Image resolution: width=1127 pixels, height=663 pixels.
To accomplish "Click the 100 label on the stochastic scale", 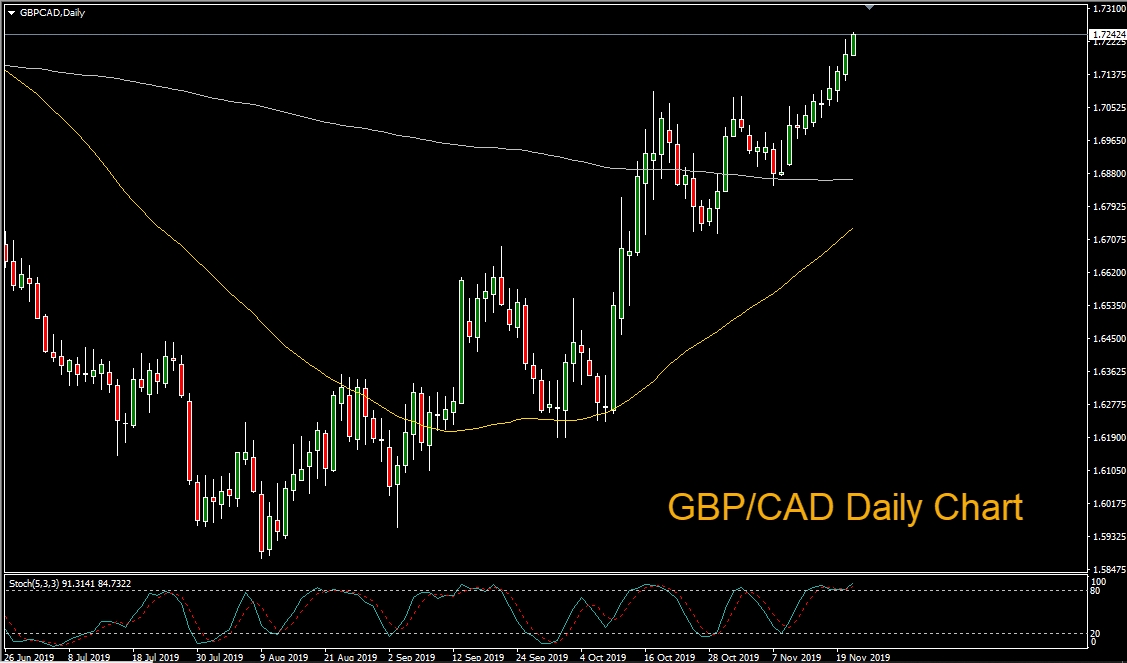I will (1099, 581).
